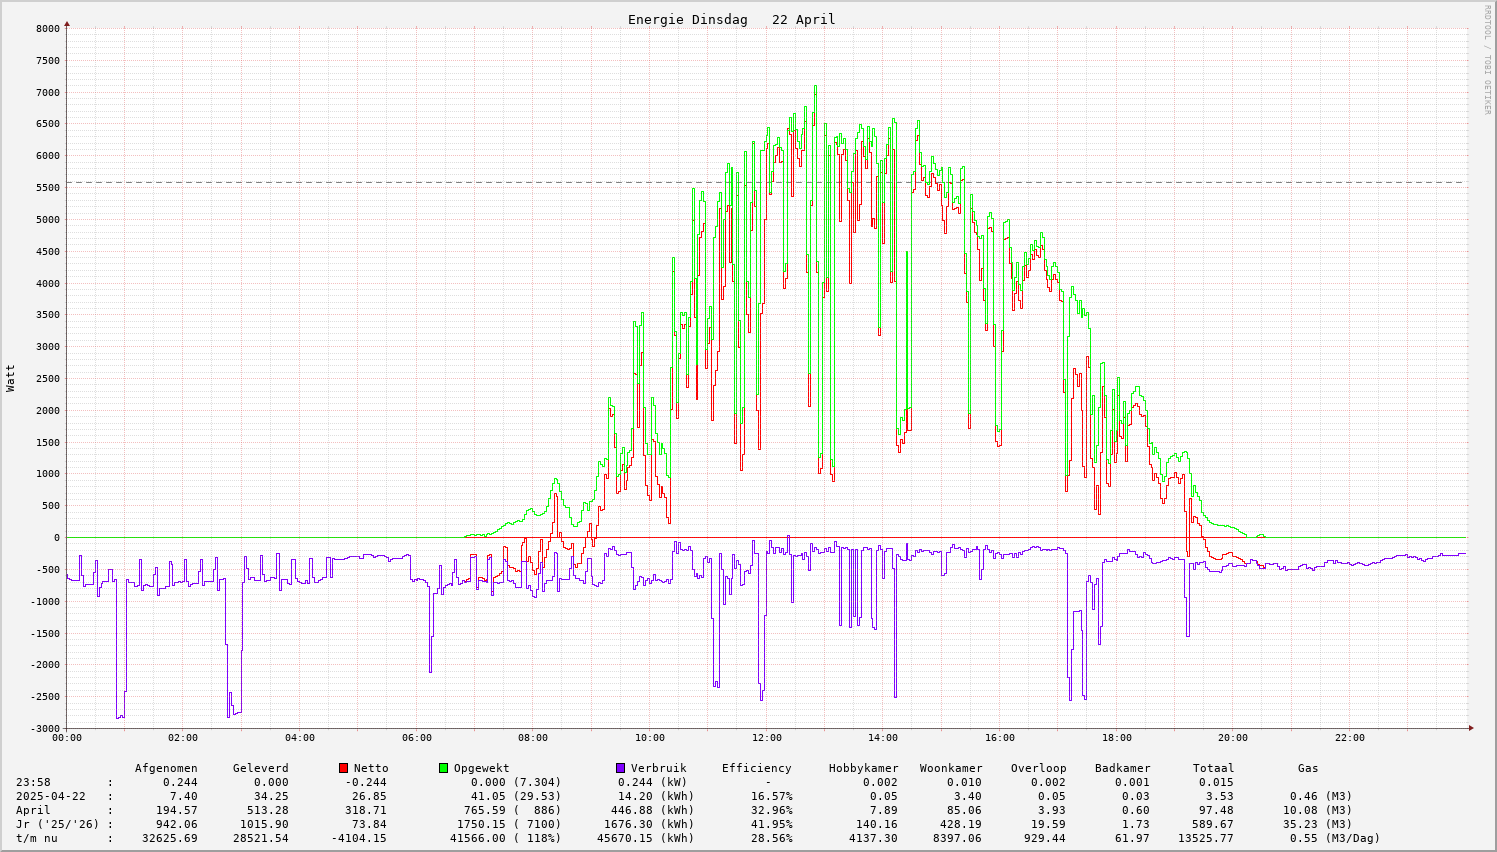Click the 2025-04-22 row label
The image size is (1497, 852).
pyautogui.click(x=50, y=797)
